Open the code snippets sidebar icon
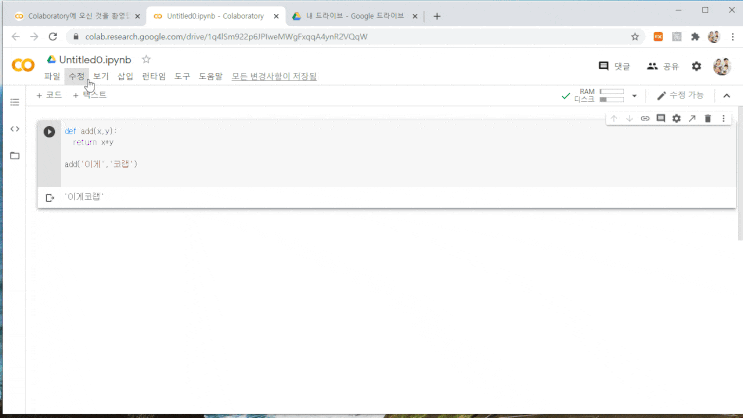 coord(15,129)
